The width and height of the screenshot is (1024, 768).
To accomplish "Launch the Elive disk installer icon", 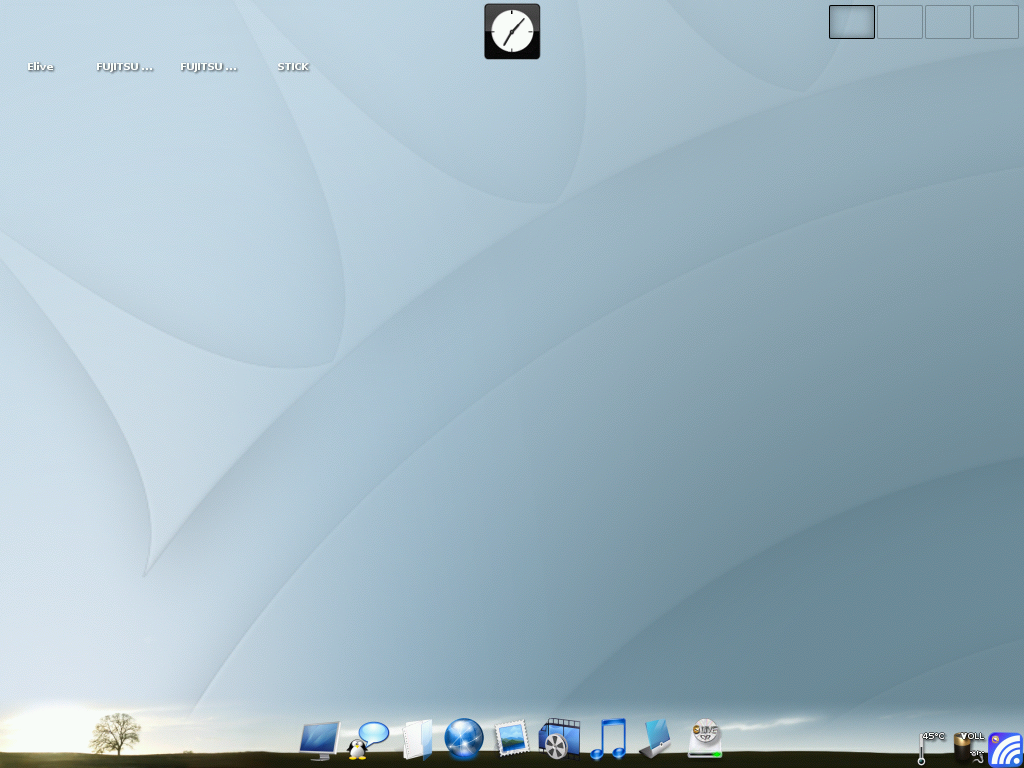I will 705,739.
